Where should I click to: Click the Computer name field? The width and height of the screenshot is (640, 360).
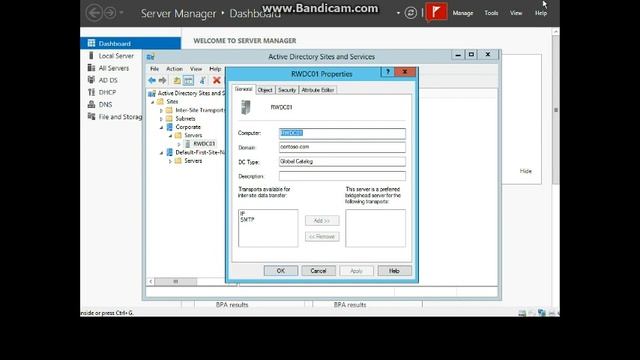pyautogui.click(x=342, y=133)
